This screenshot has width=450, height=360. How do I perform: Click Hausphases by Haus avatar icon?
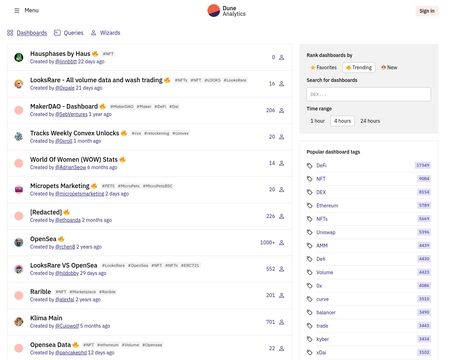[x=19, y=57]
